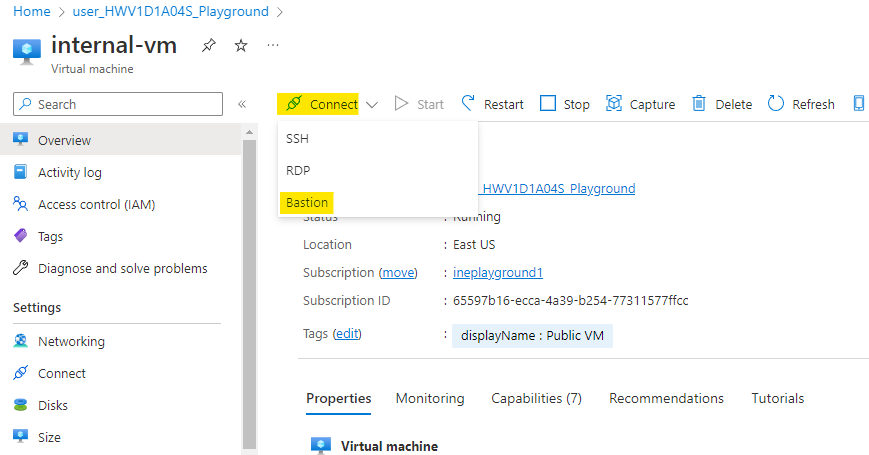Delete the virtual machine

click(x=722, y=104)
